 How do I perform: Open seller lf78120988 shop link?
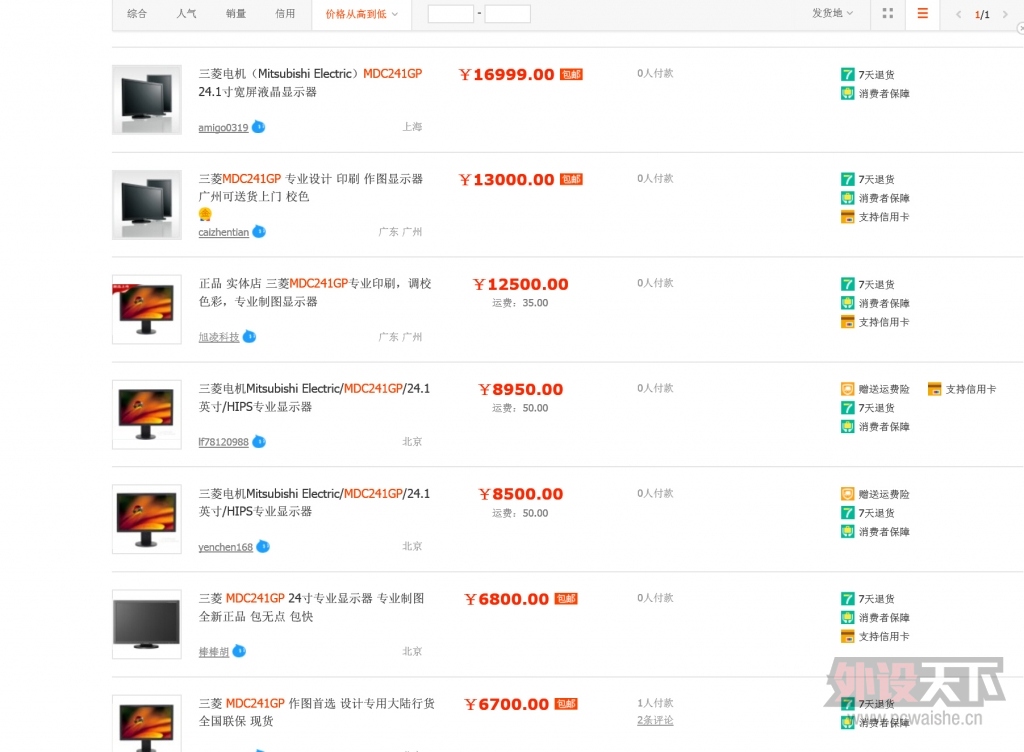tap(223, 442)
